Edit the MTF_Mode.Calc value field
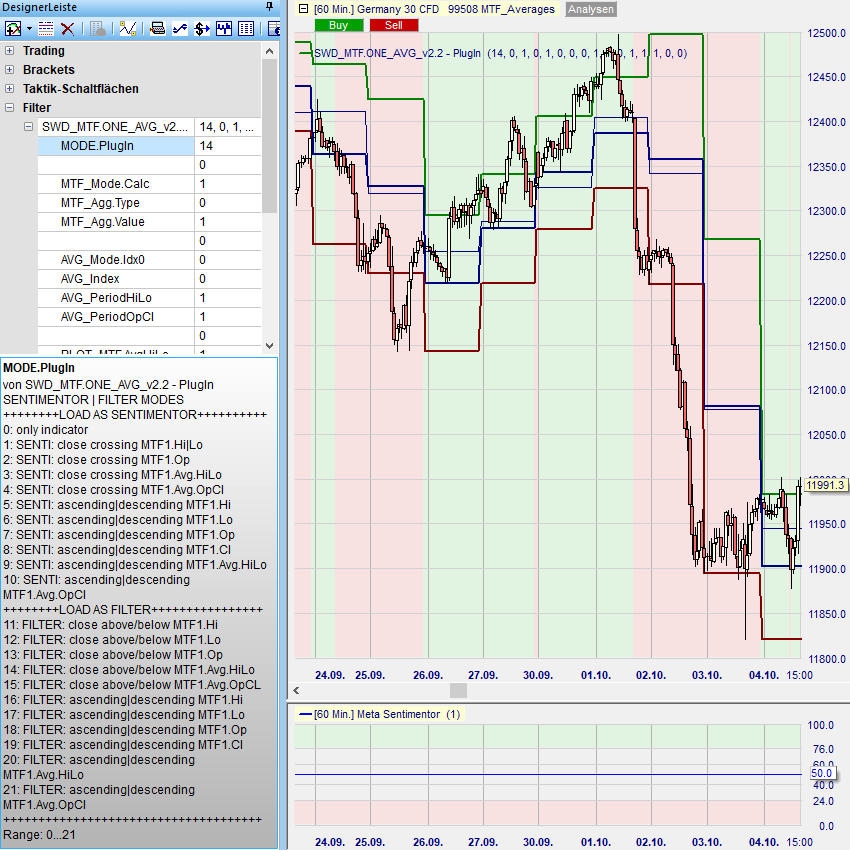Image resolution: width=850 pixels, height=850 pixels. tap(228, 184)
